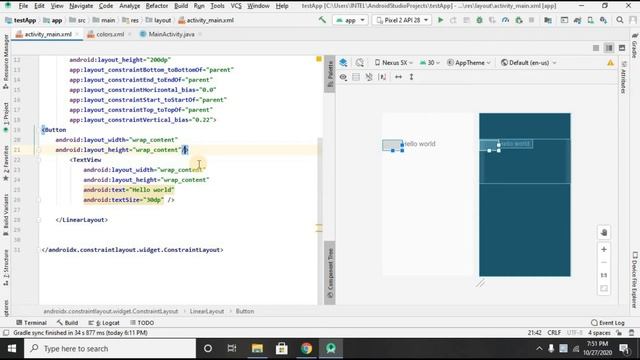The image size is (640, 360).
Task: Open the Event Log
Action: [608, 322]
